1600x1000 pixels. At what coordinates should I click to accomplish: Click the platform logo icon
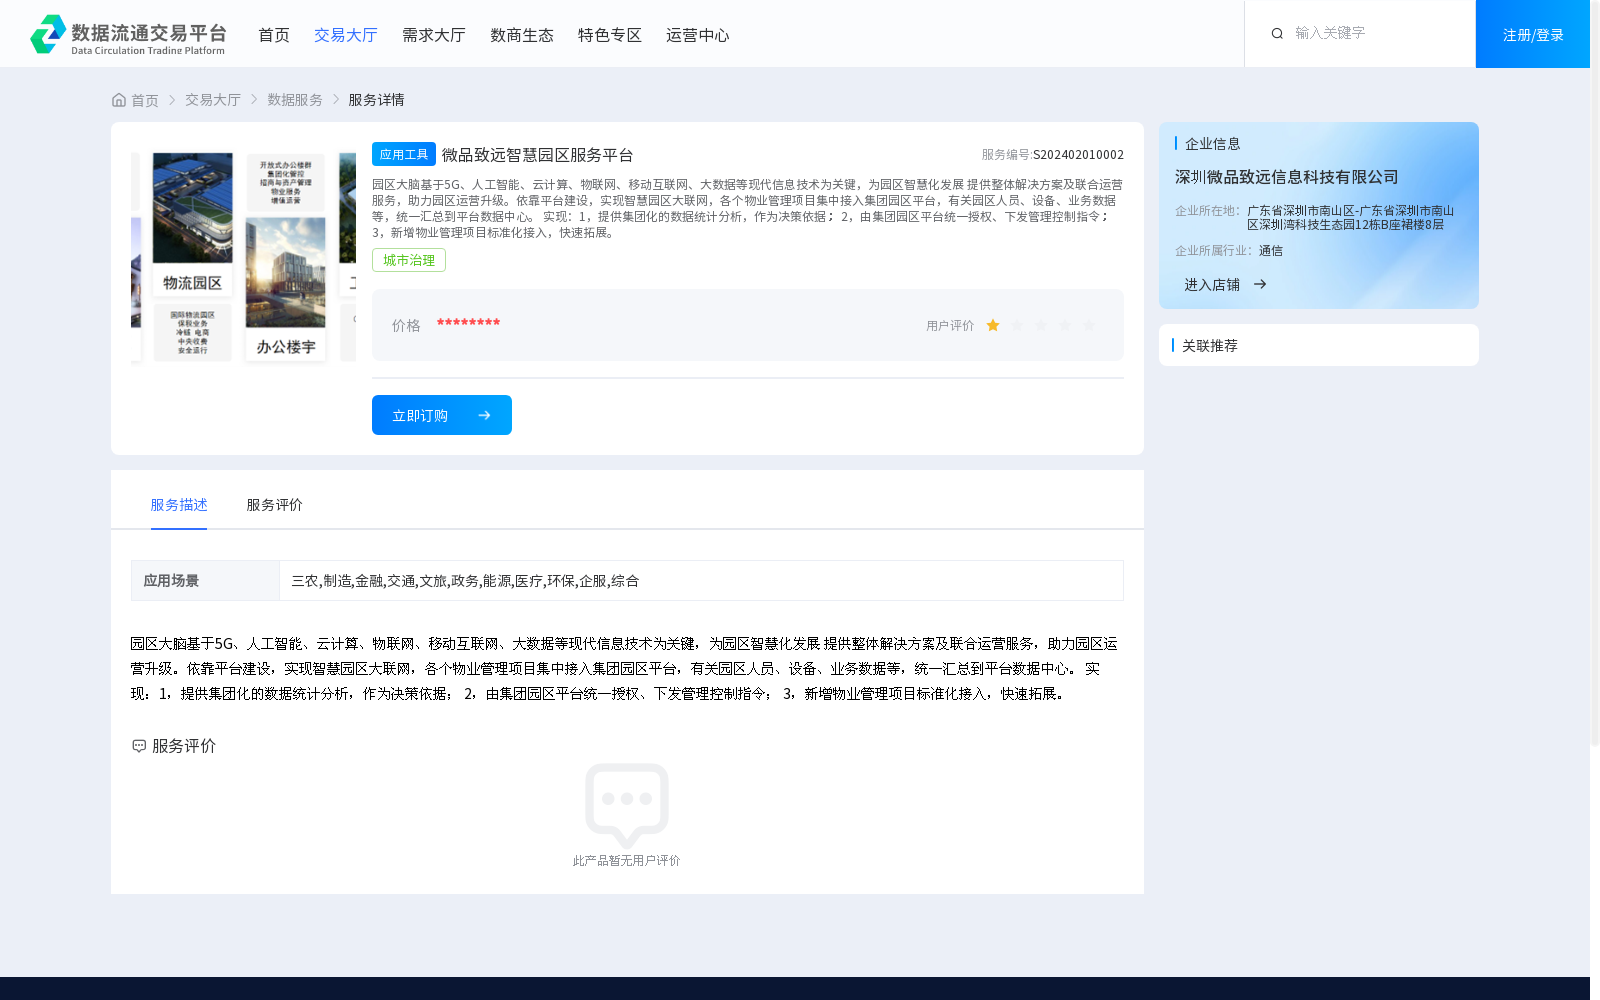click(48, 34)
